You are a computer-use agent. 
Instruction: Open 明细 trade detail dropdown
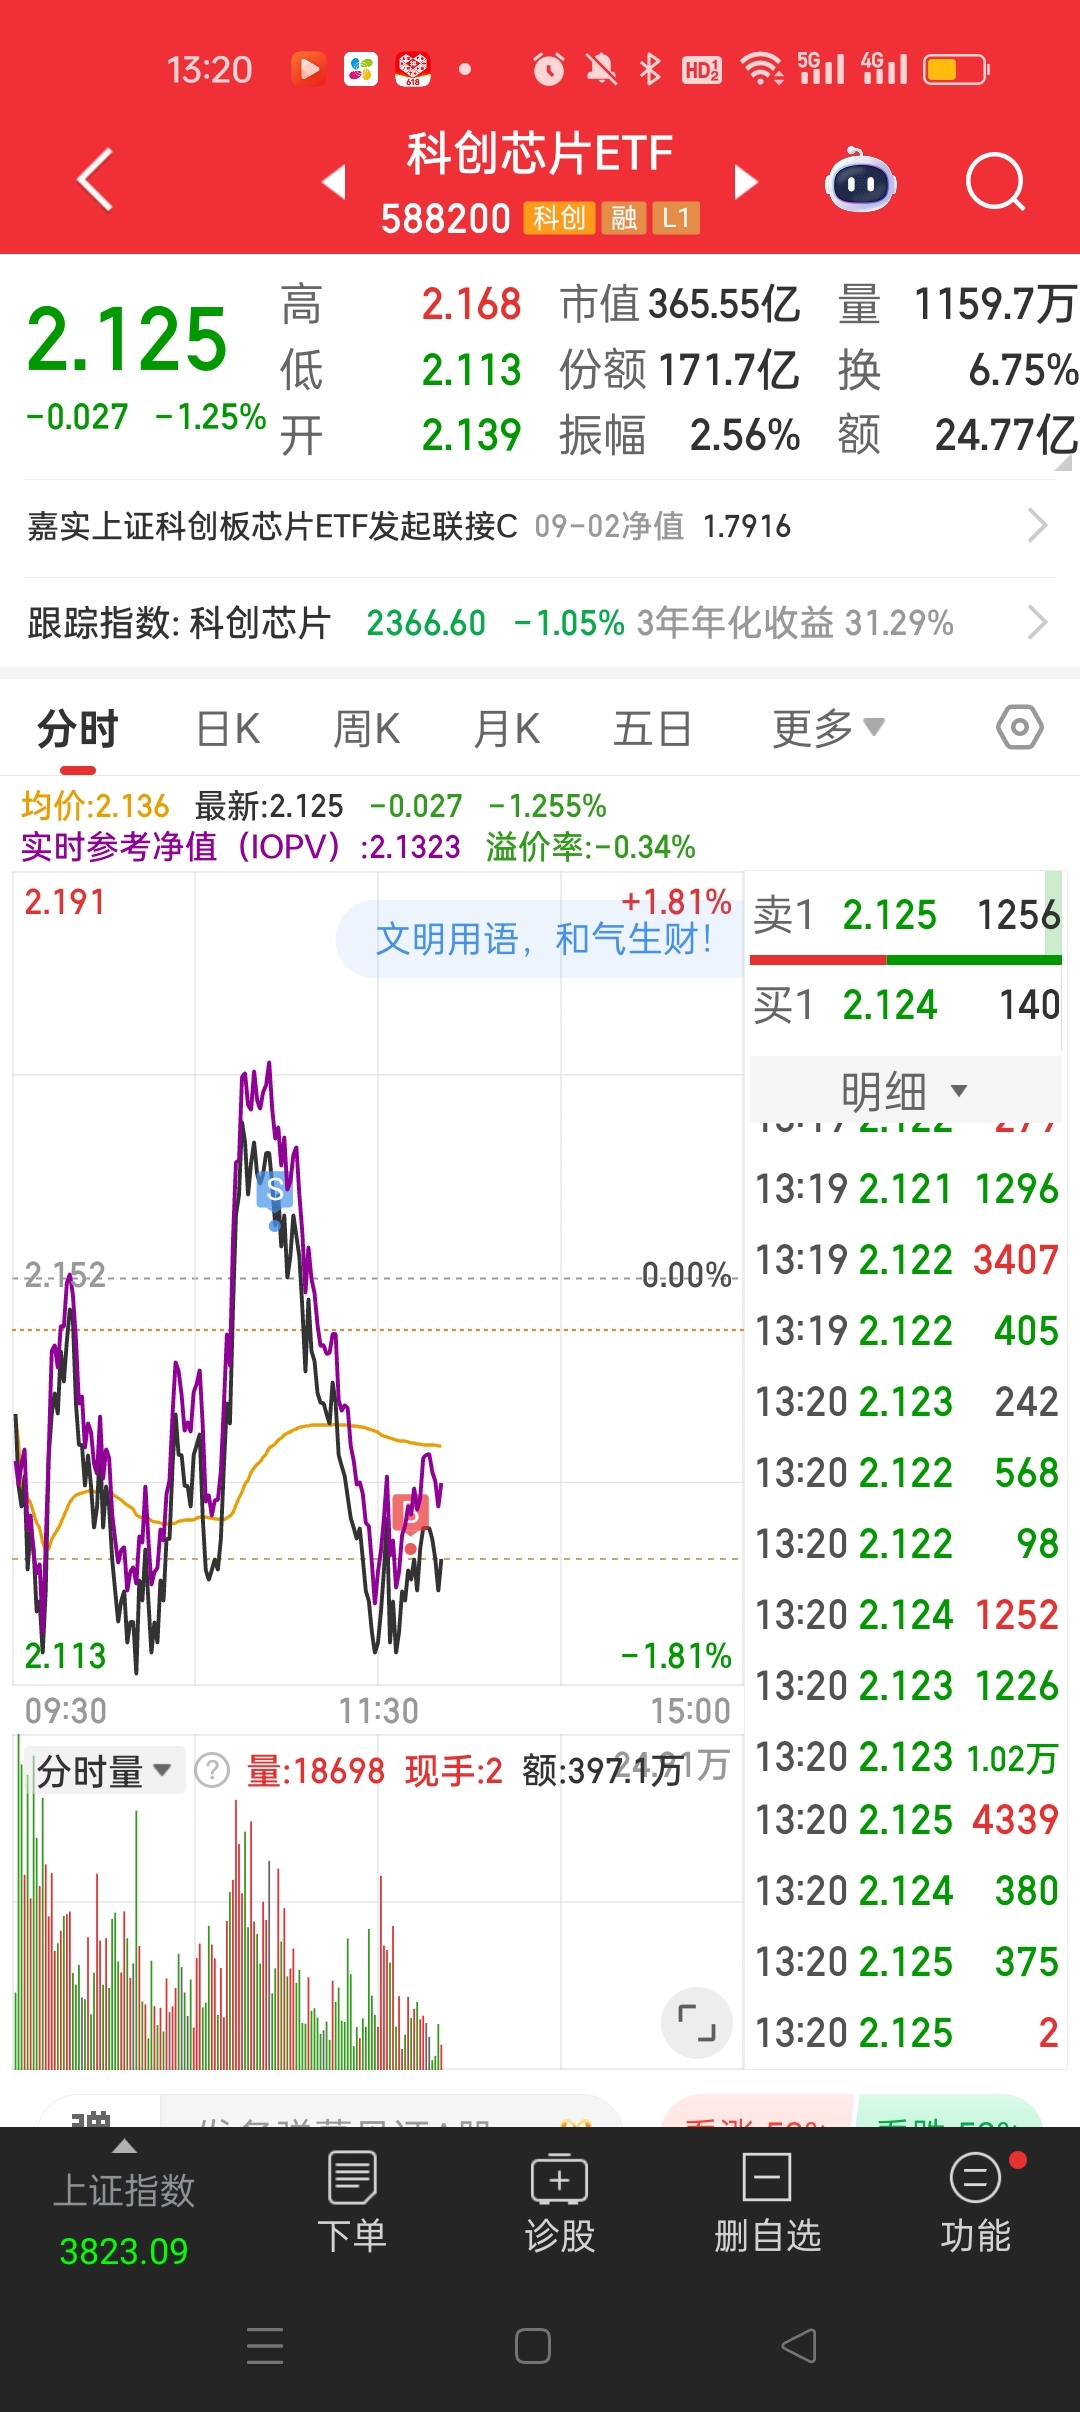(905, 1090)
